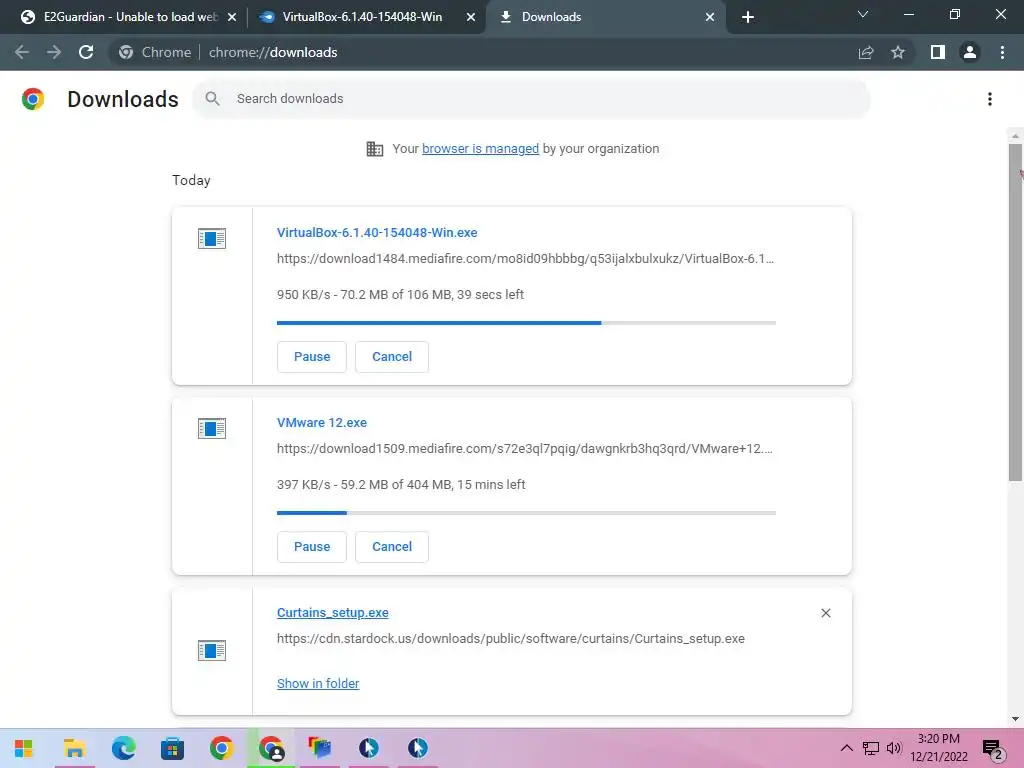Click Show in folder for Curtains_setup

pos(318,683)
